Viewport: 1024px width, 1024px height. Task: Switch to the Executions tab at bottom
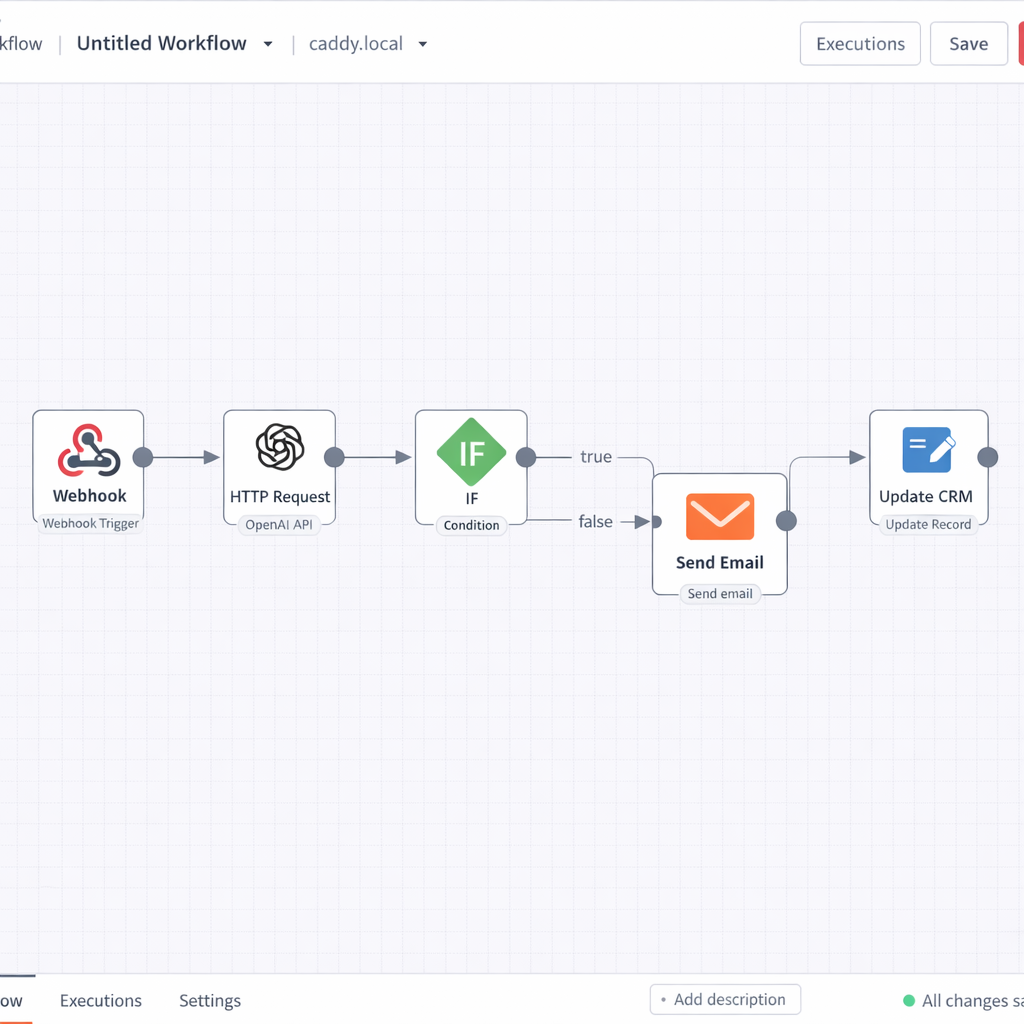[100, 1000]
